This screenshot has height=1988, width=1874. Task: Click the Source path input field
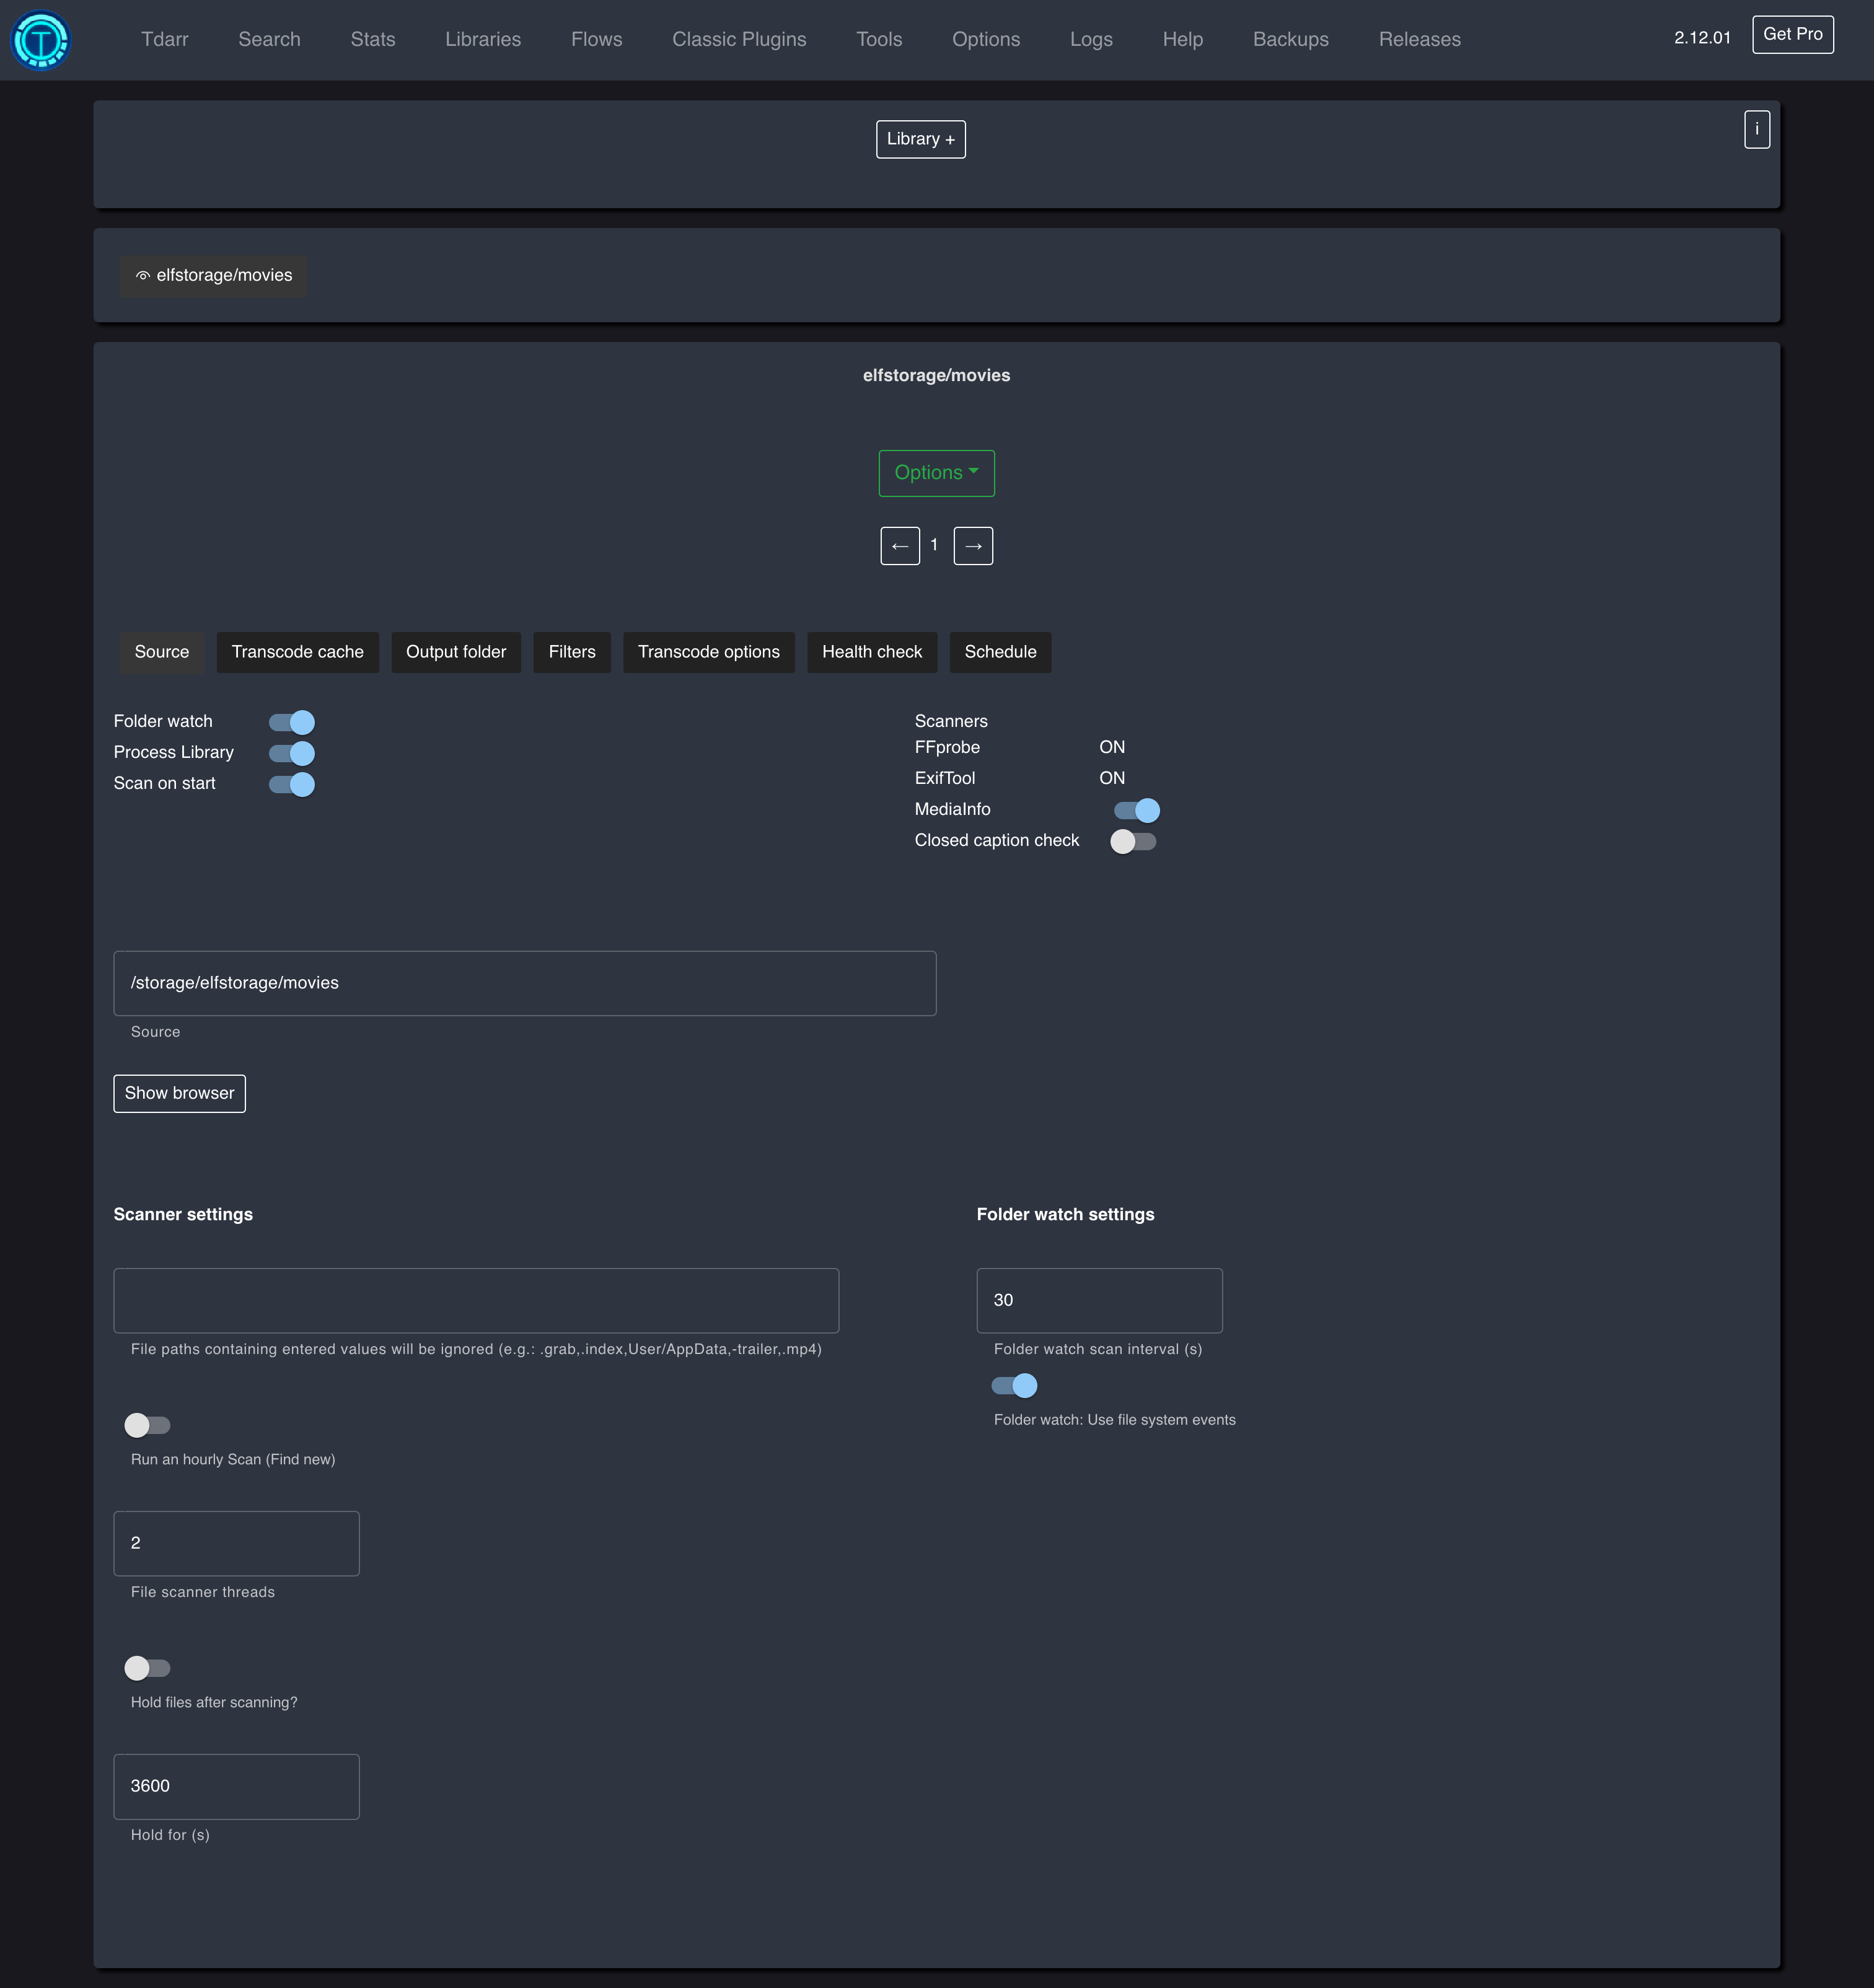point(525,983)
